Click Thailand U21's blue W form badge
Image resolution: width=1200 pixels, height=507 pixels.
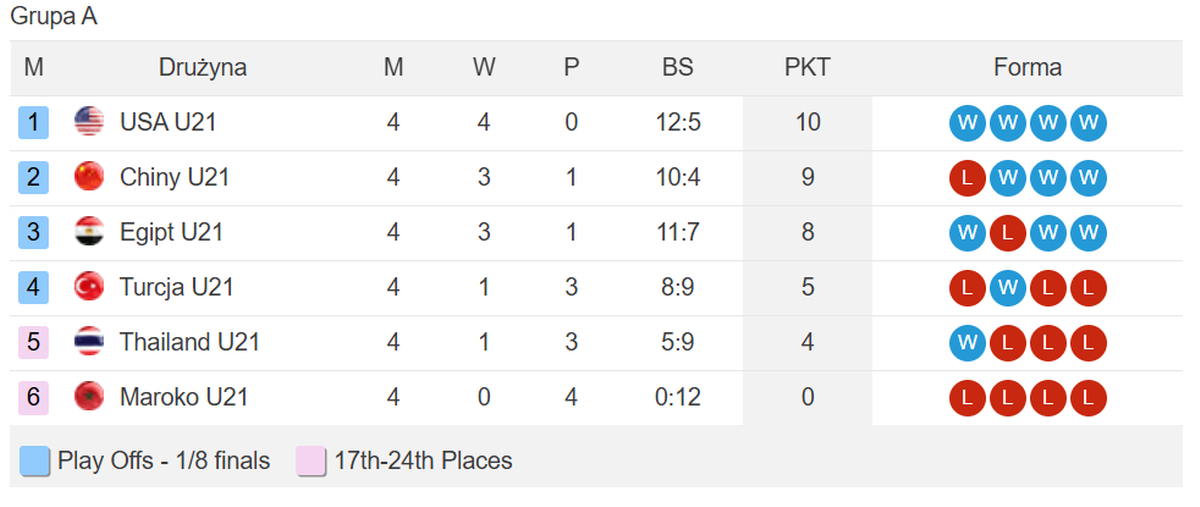click(967, 343)
